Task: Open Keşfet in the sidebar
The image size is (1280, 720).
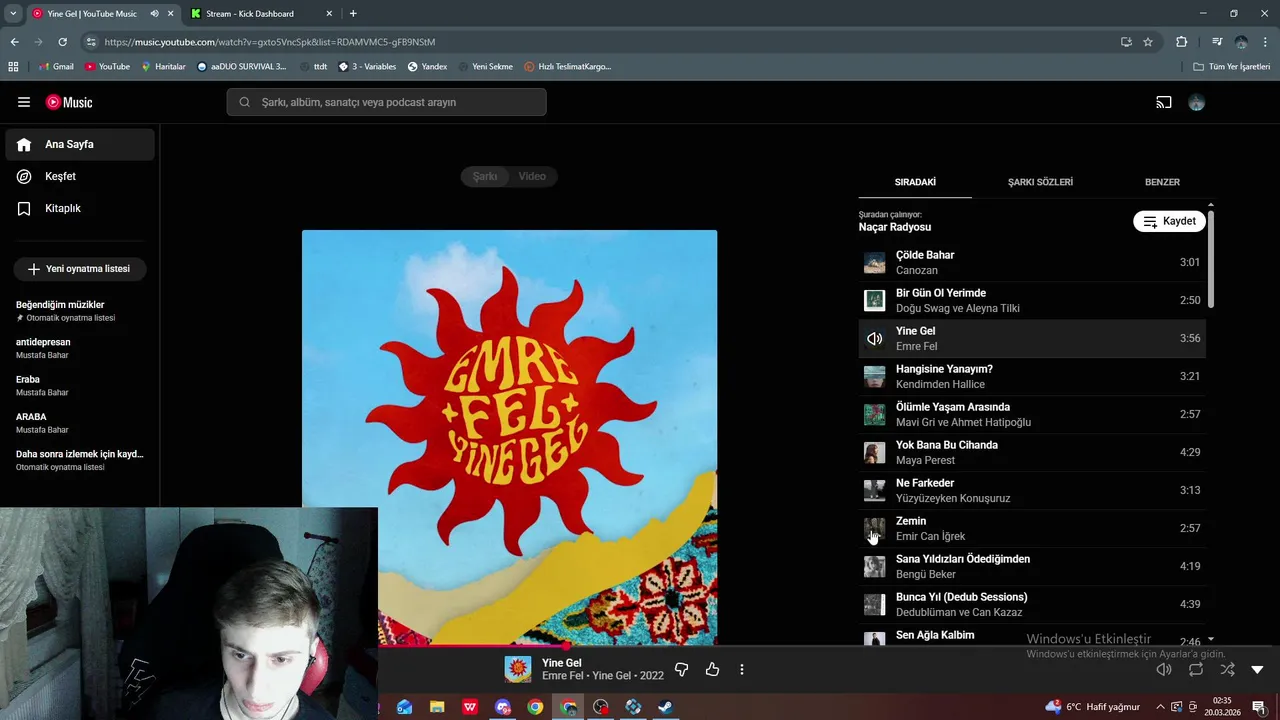Action: click(80, 176)
